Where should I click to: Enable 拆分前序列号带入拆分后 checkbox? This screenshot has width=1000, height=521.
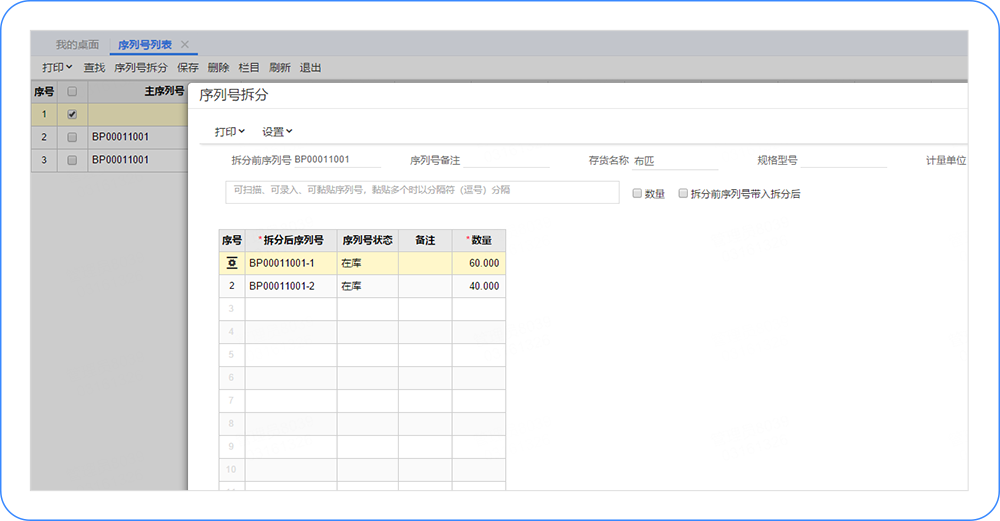pos(682,193)
